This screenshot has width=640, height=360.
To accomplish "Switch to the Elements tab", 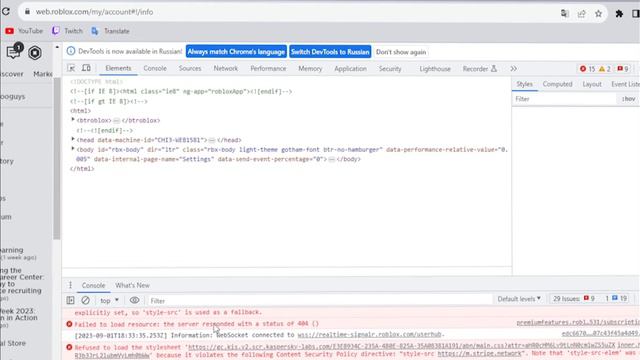I will pyautogui.click(x=118, y=68).
